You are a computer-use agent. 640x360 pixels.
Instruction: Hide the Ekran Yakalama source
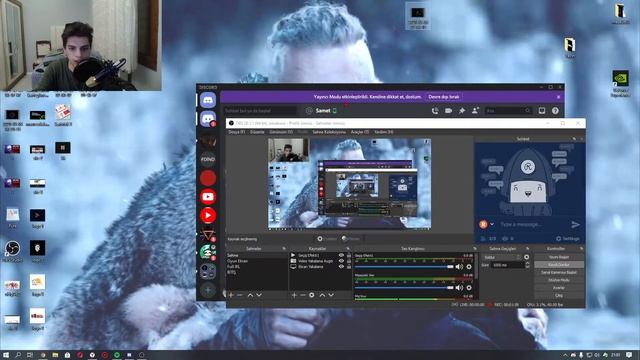point(341,267)
